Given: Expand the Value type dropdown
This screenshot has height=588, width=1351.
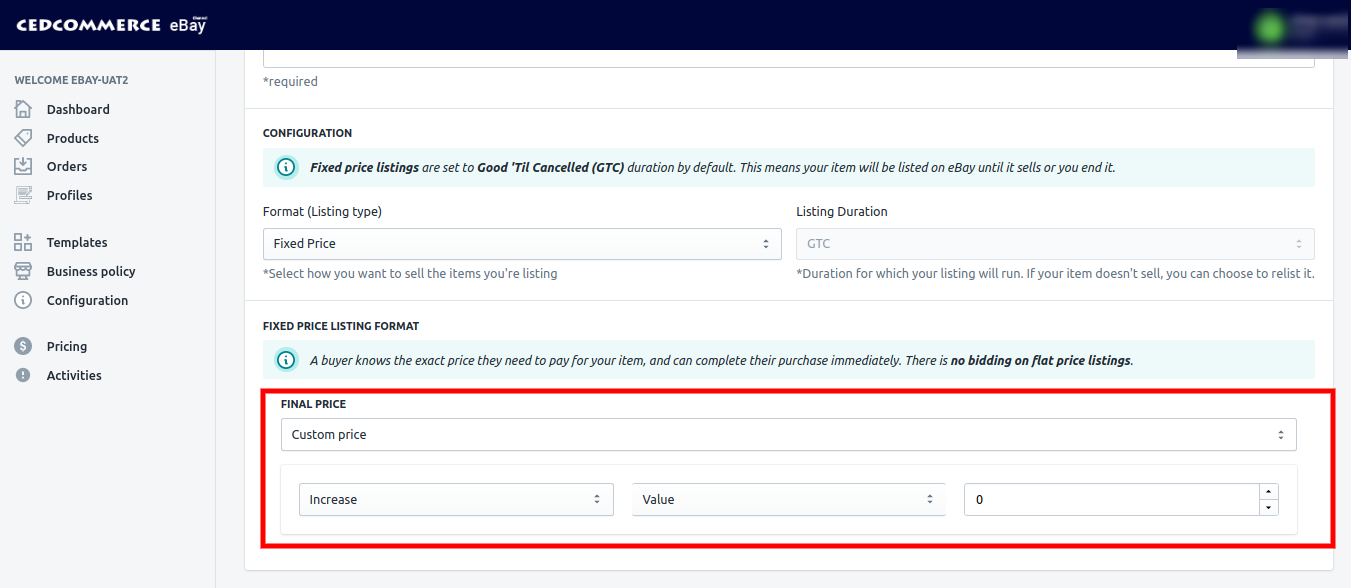Looking at the screenshot, I should [788, 500].
